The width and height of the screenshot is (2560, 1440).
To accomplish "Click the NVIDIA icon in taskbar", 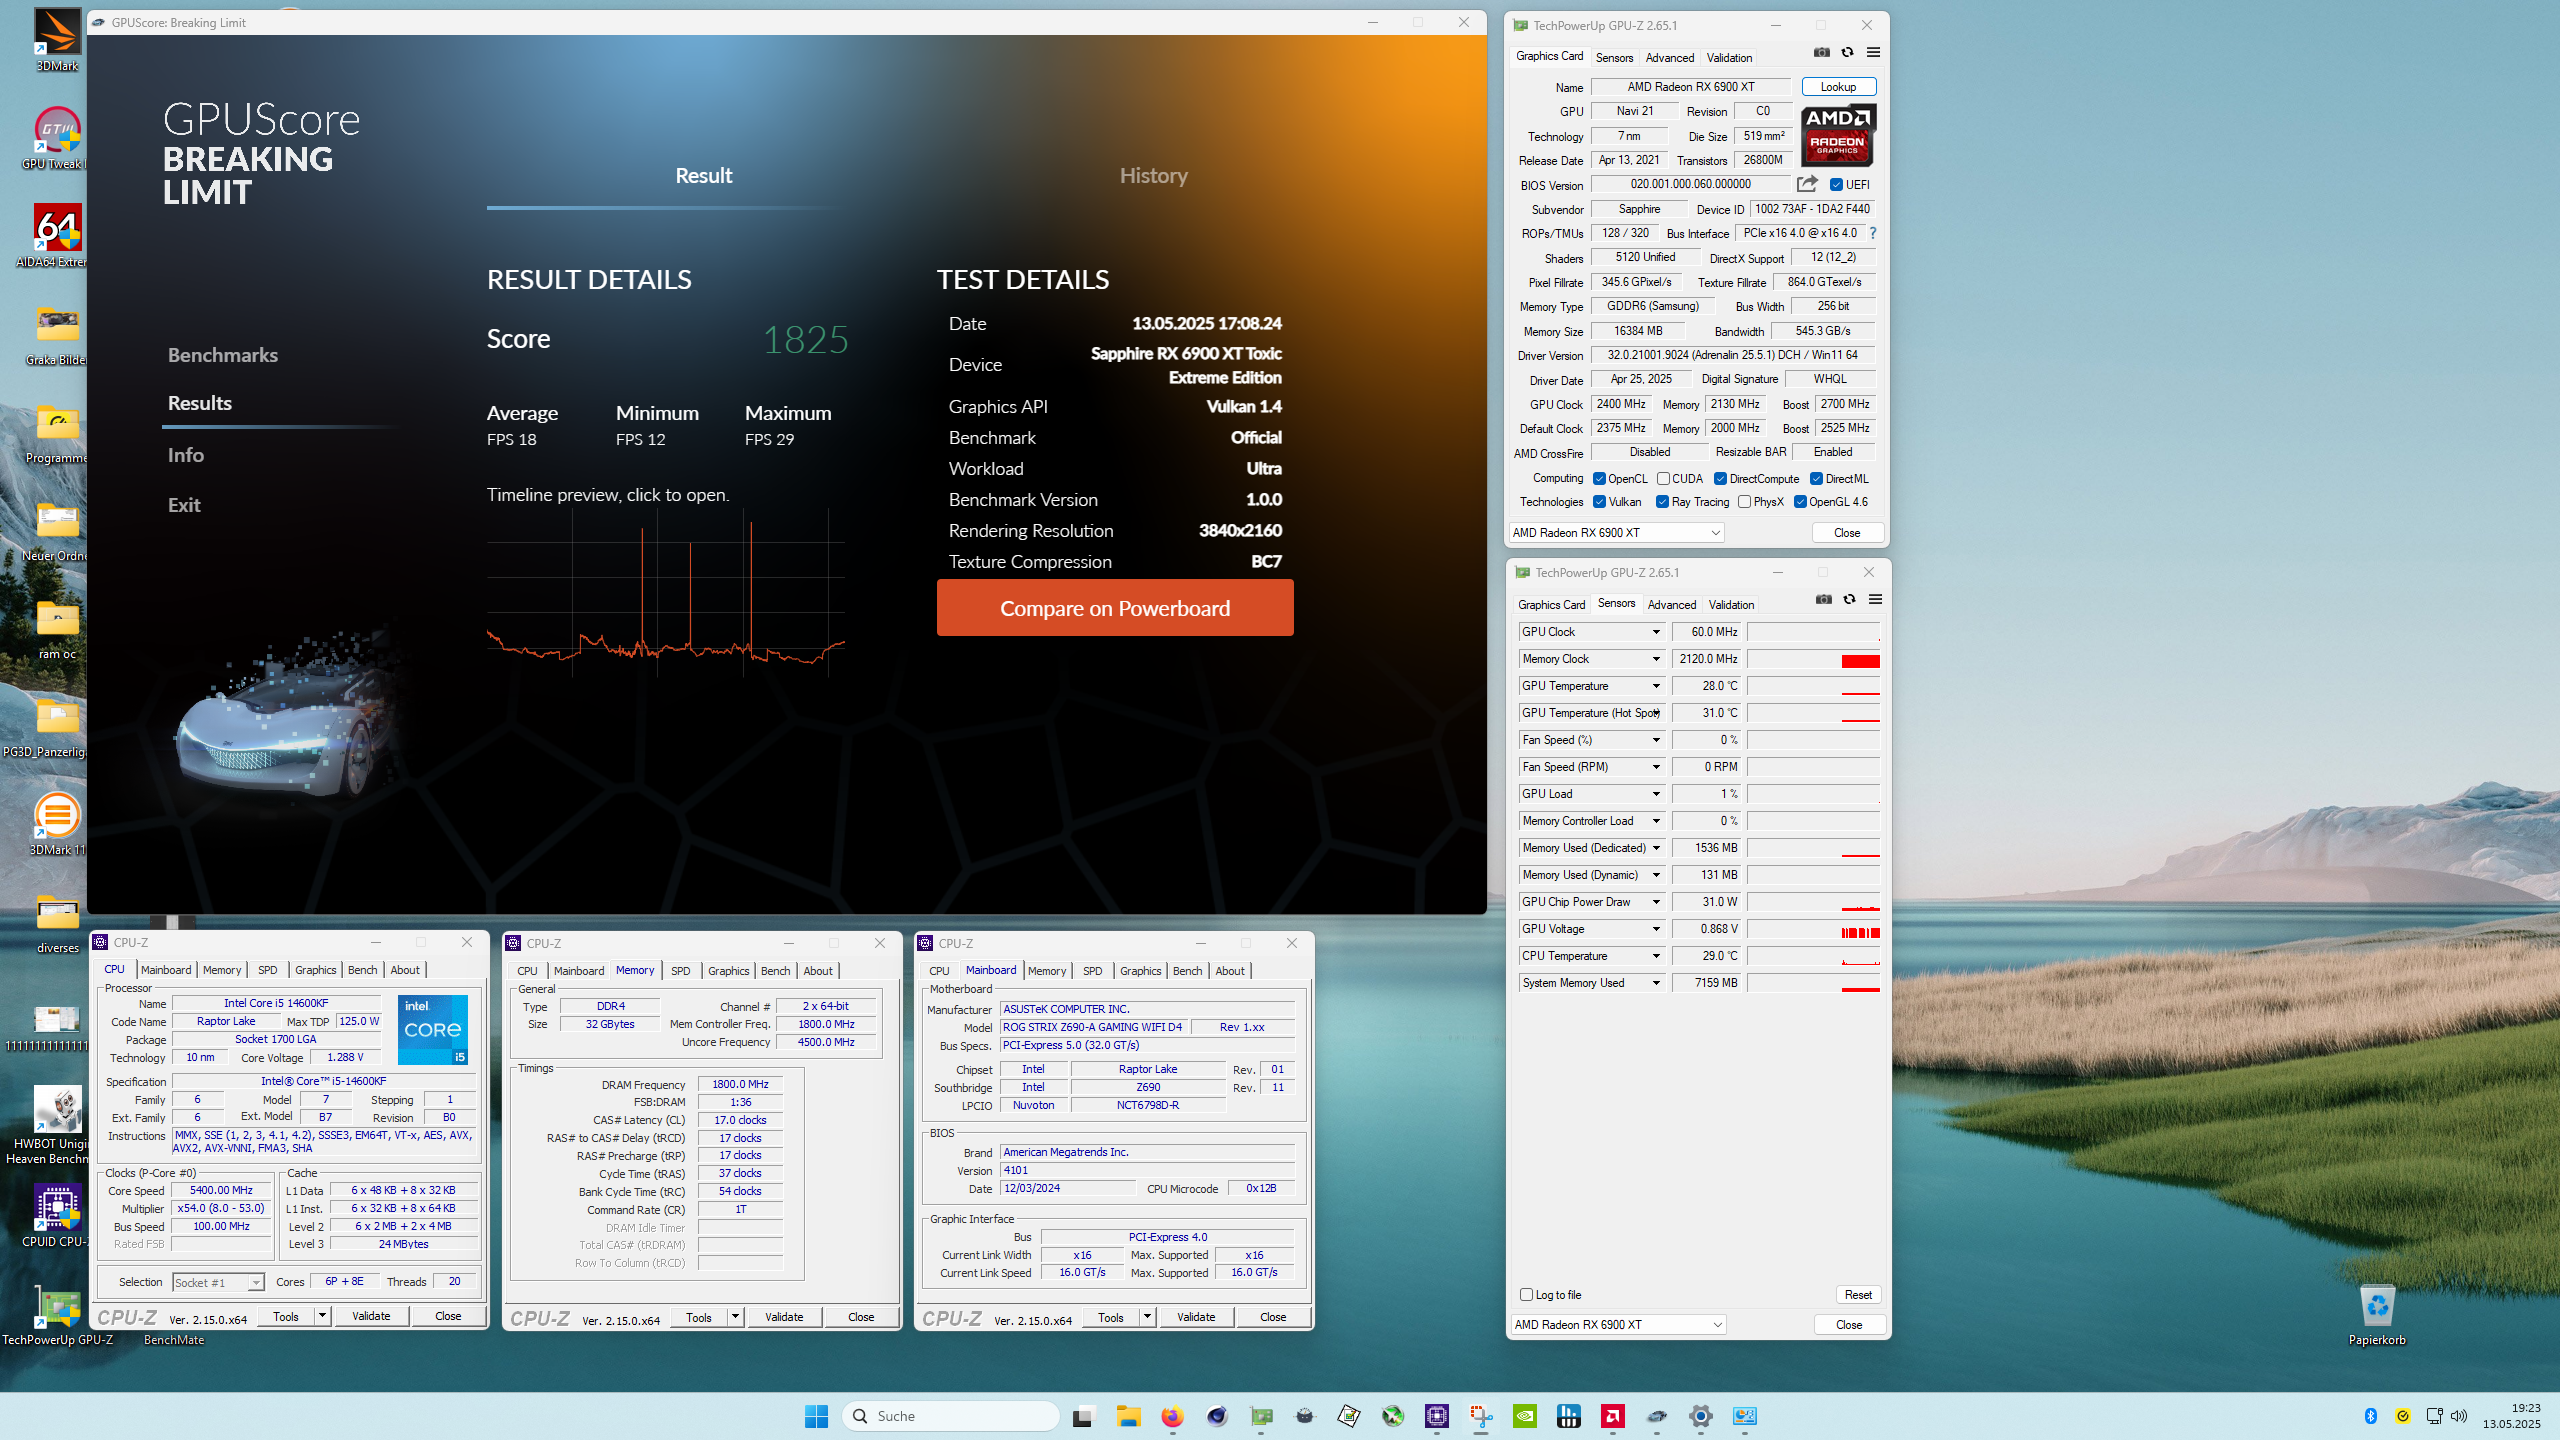I will pos(1525,1416).
